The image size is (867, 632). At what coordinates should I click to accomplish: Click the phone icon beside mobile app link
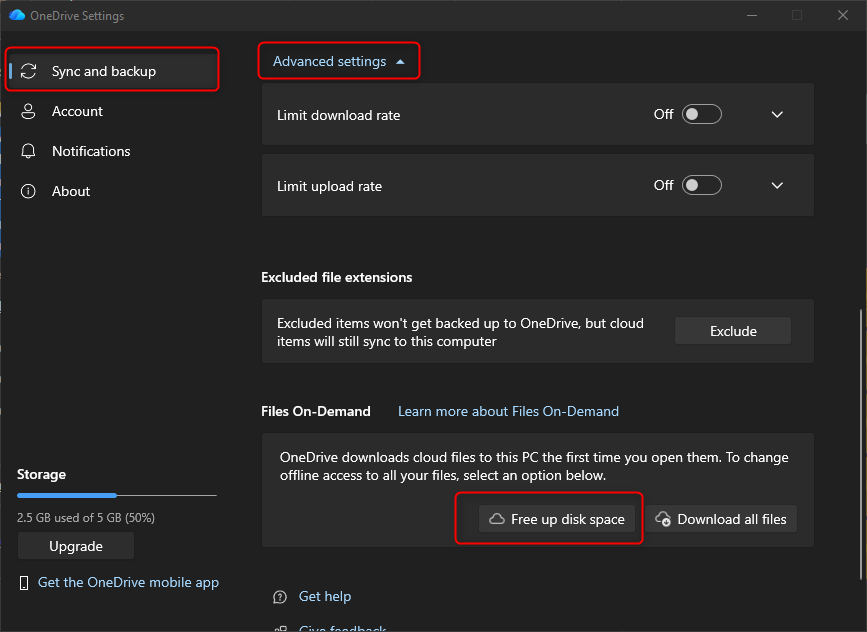(x=24, y=583)
